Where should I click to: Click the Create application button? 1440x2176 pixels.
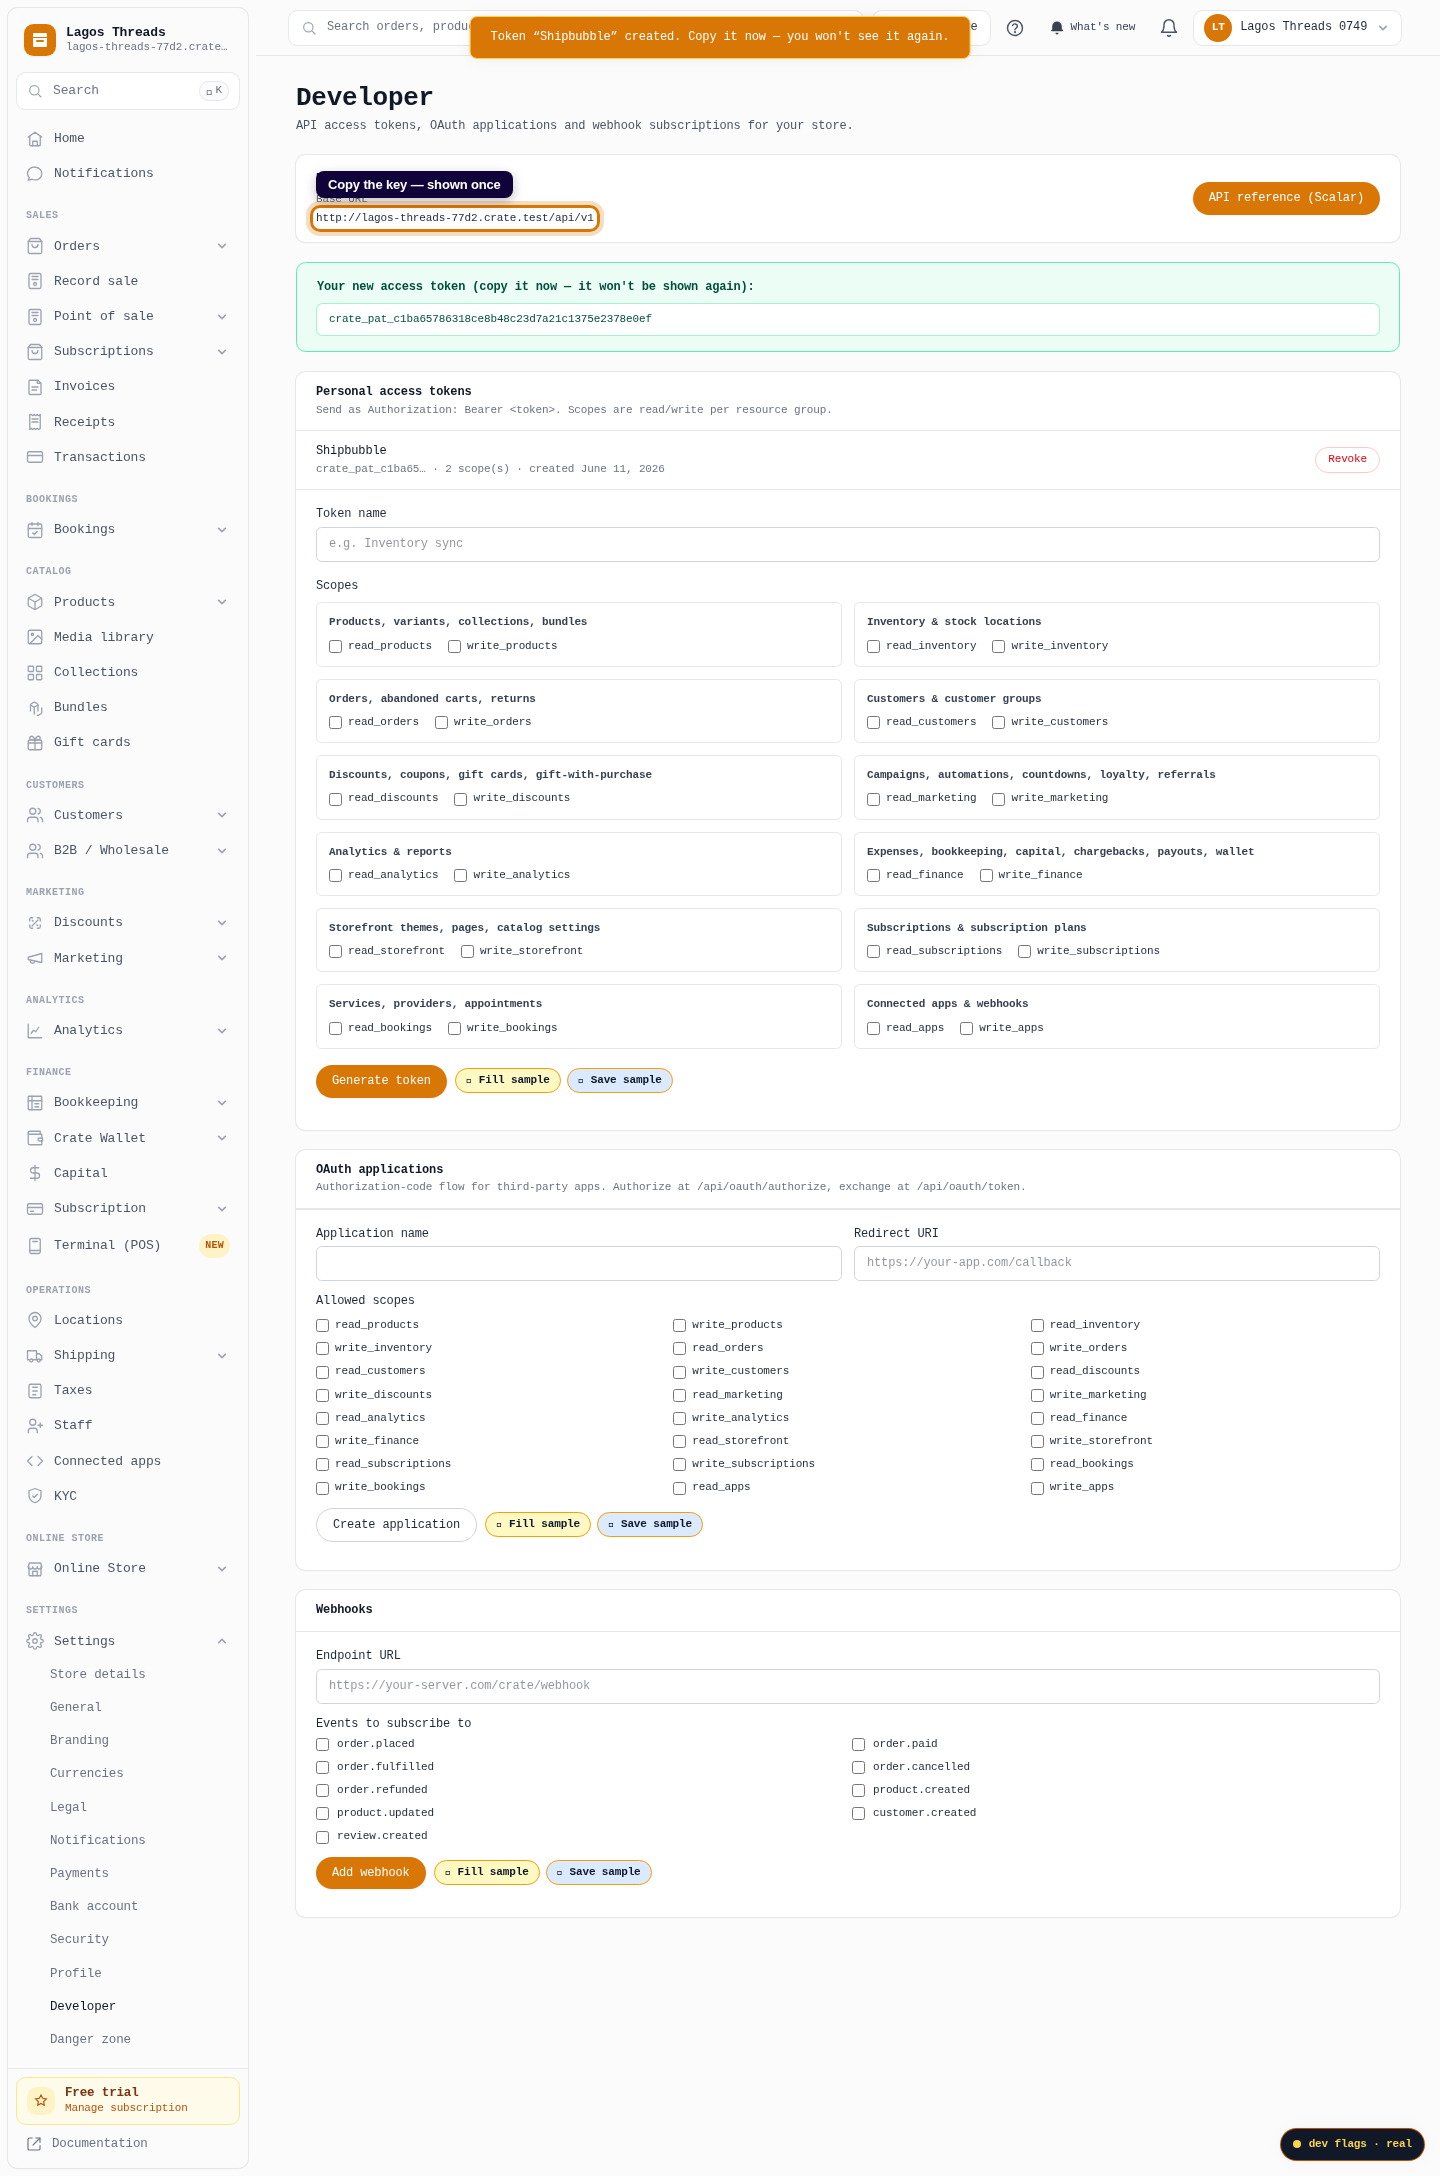coord(396,1525)
